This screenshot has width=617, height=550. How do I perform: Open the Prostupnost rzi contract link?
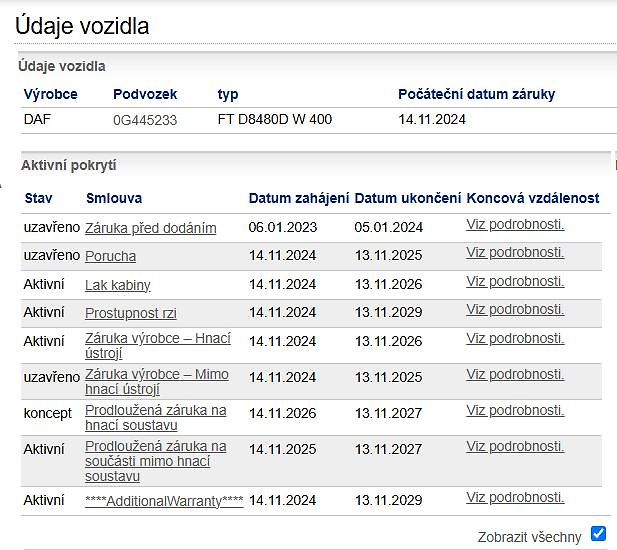[x=131, y=313]
